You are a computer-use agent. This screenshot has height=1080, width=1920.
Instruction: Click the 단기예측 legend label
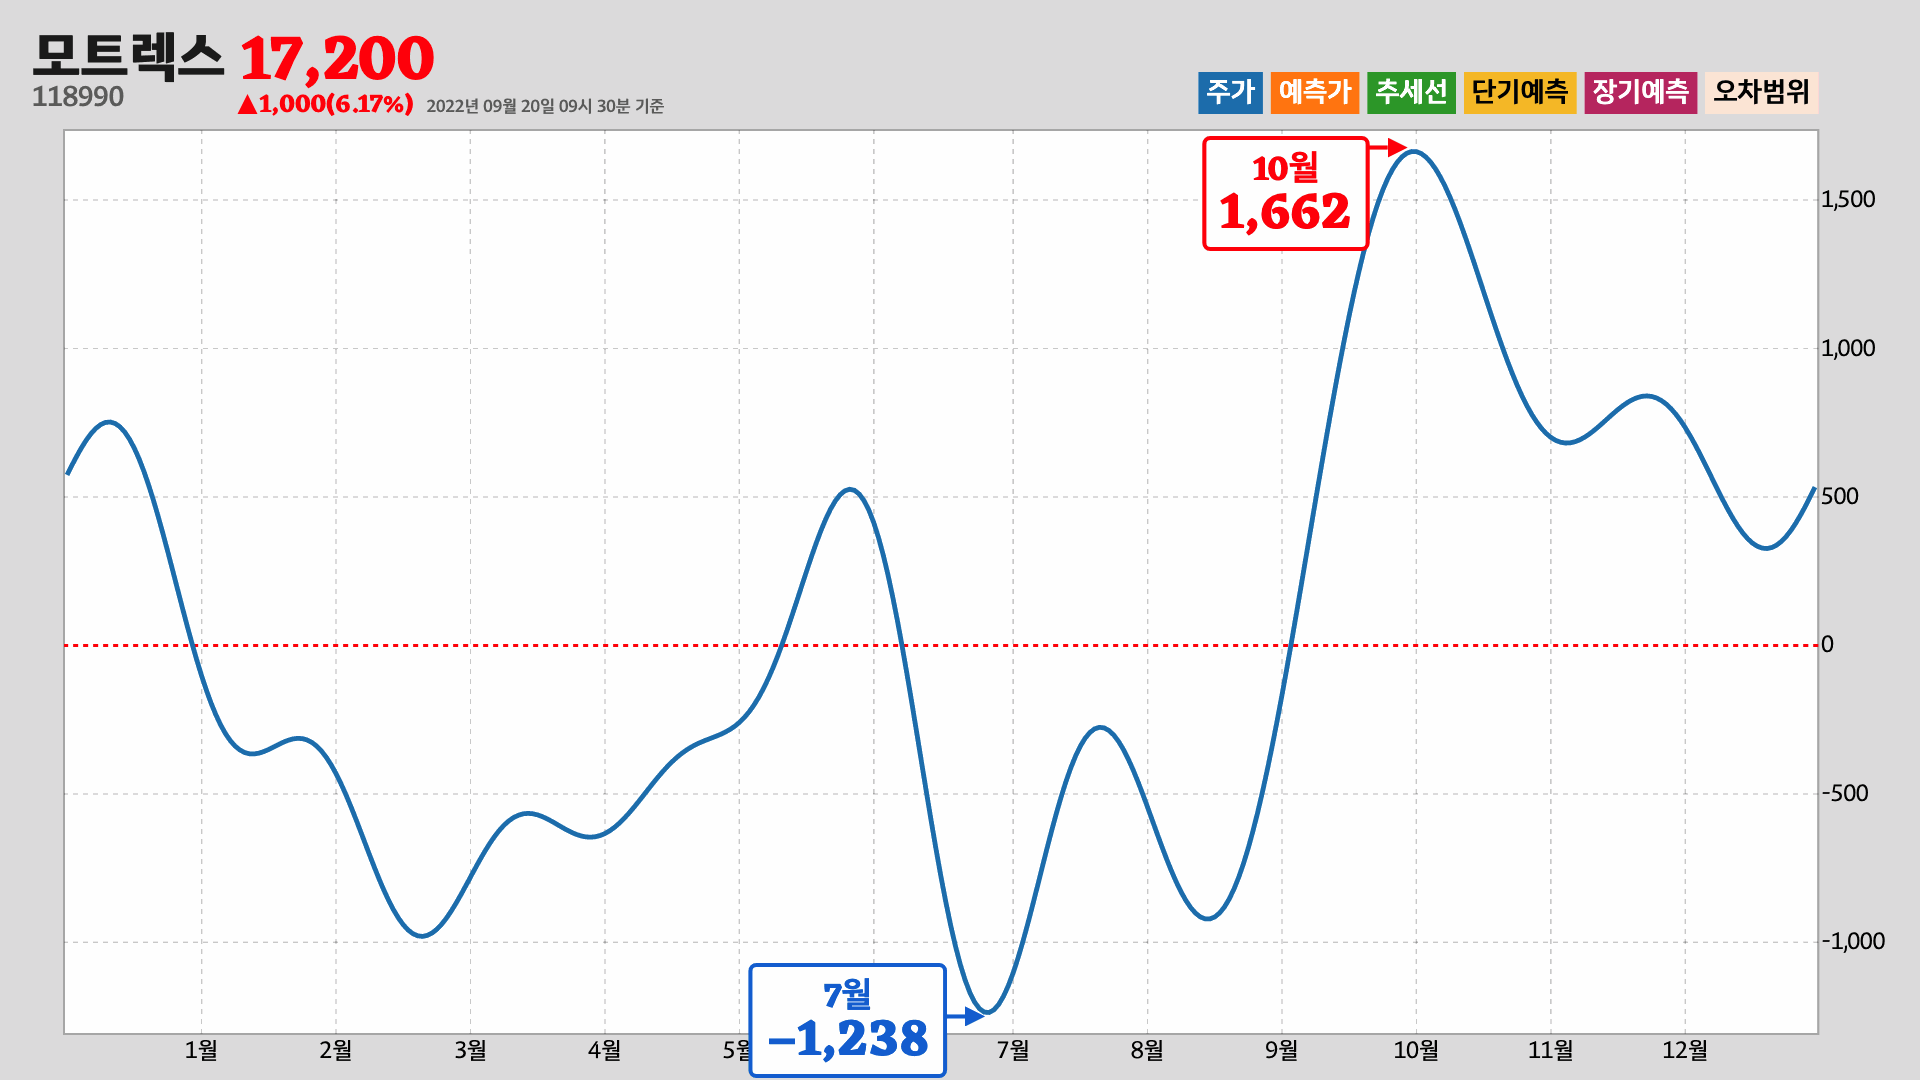1520,93
